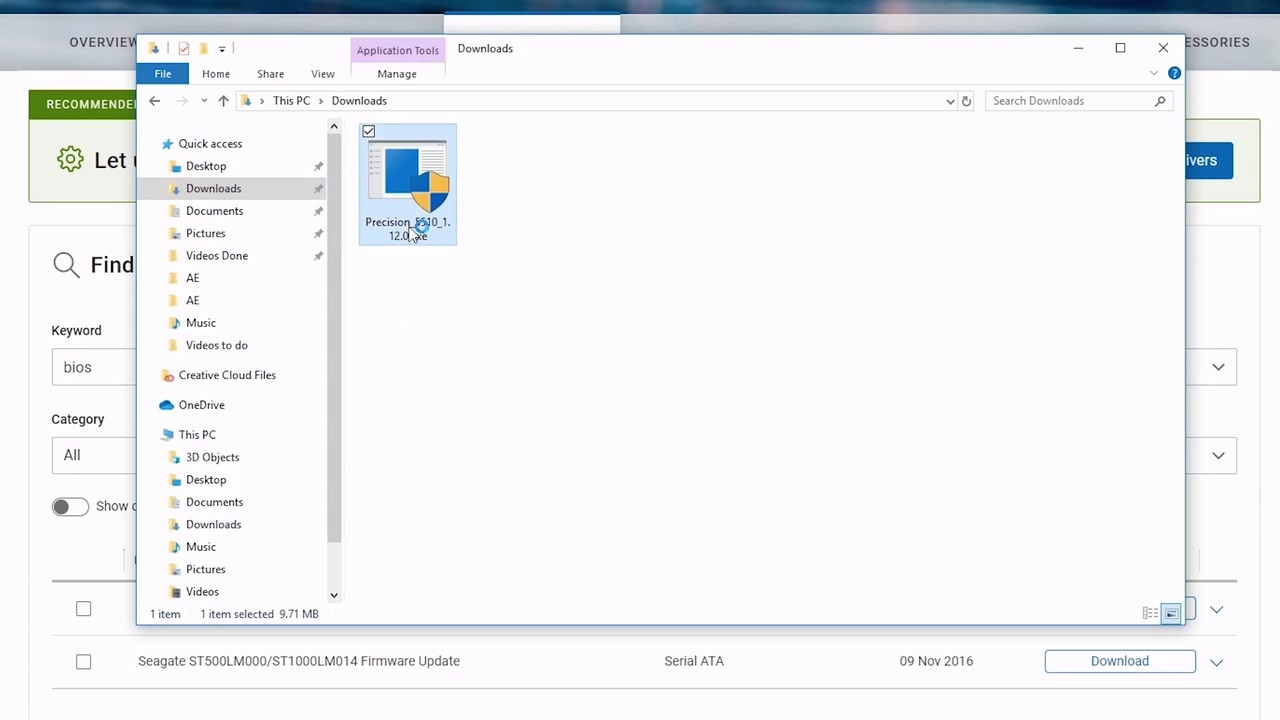Image resolution: width=1280 pixels, height=720 pixels.
Task: Open Videos folder under This PC
Action: coord(202,592)
